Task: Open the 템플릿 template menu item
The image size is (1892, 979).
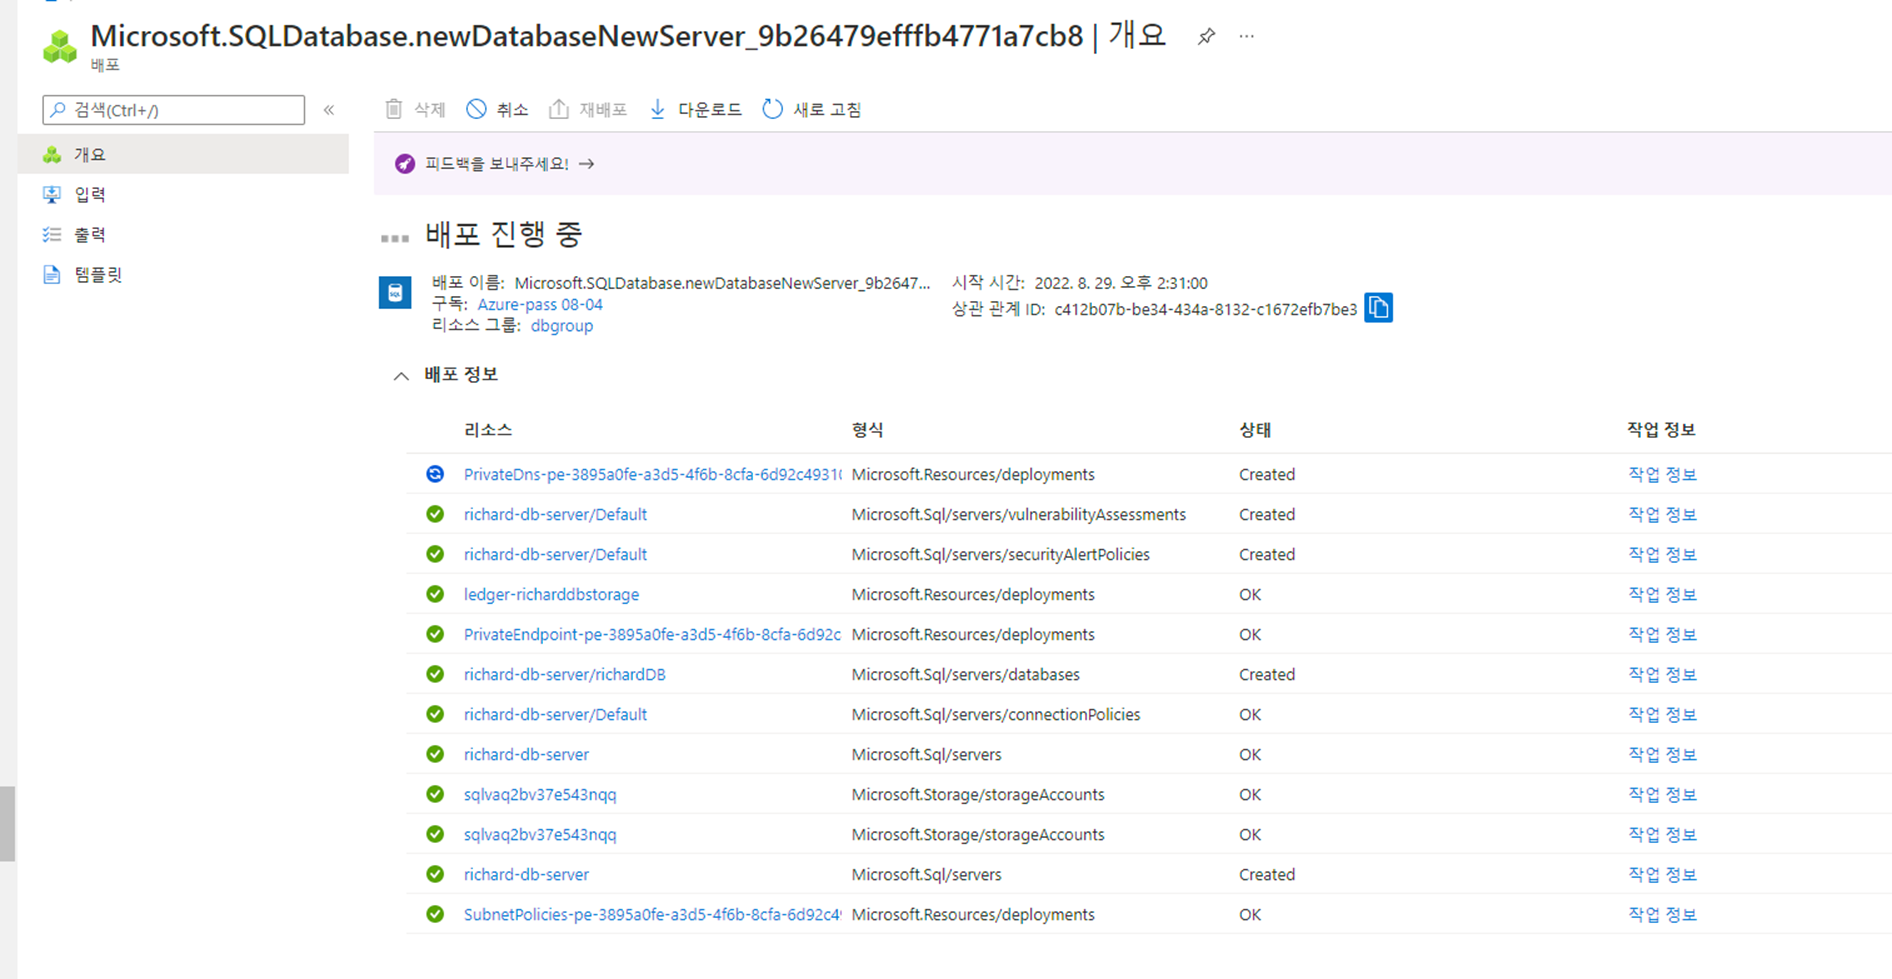Action: [x=184, y=274]
